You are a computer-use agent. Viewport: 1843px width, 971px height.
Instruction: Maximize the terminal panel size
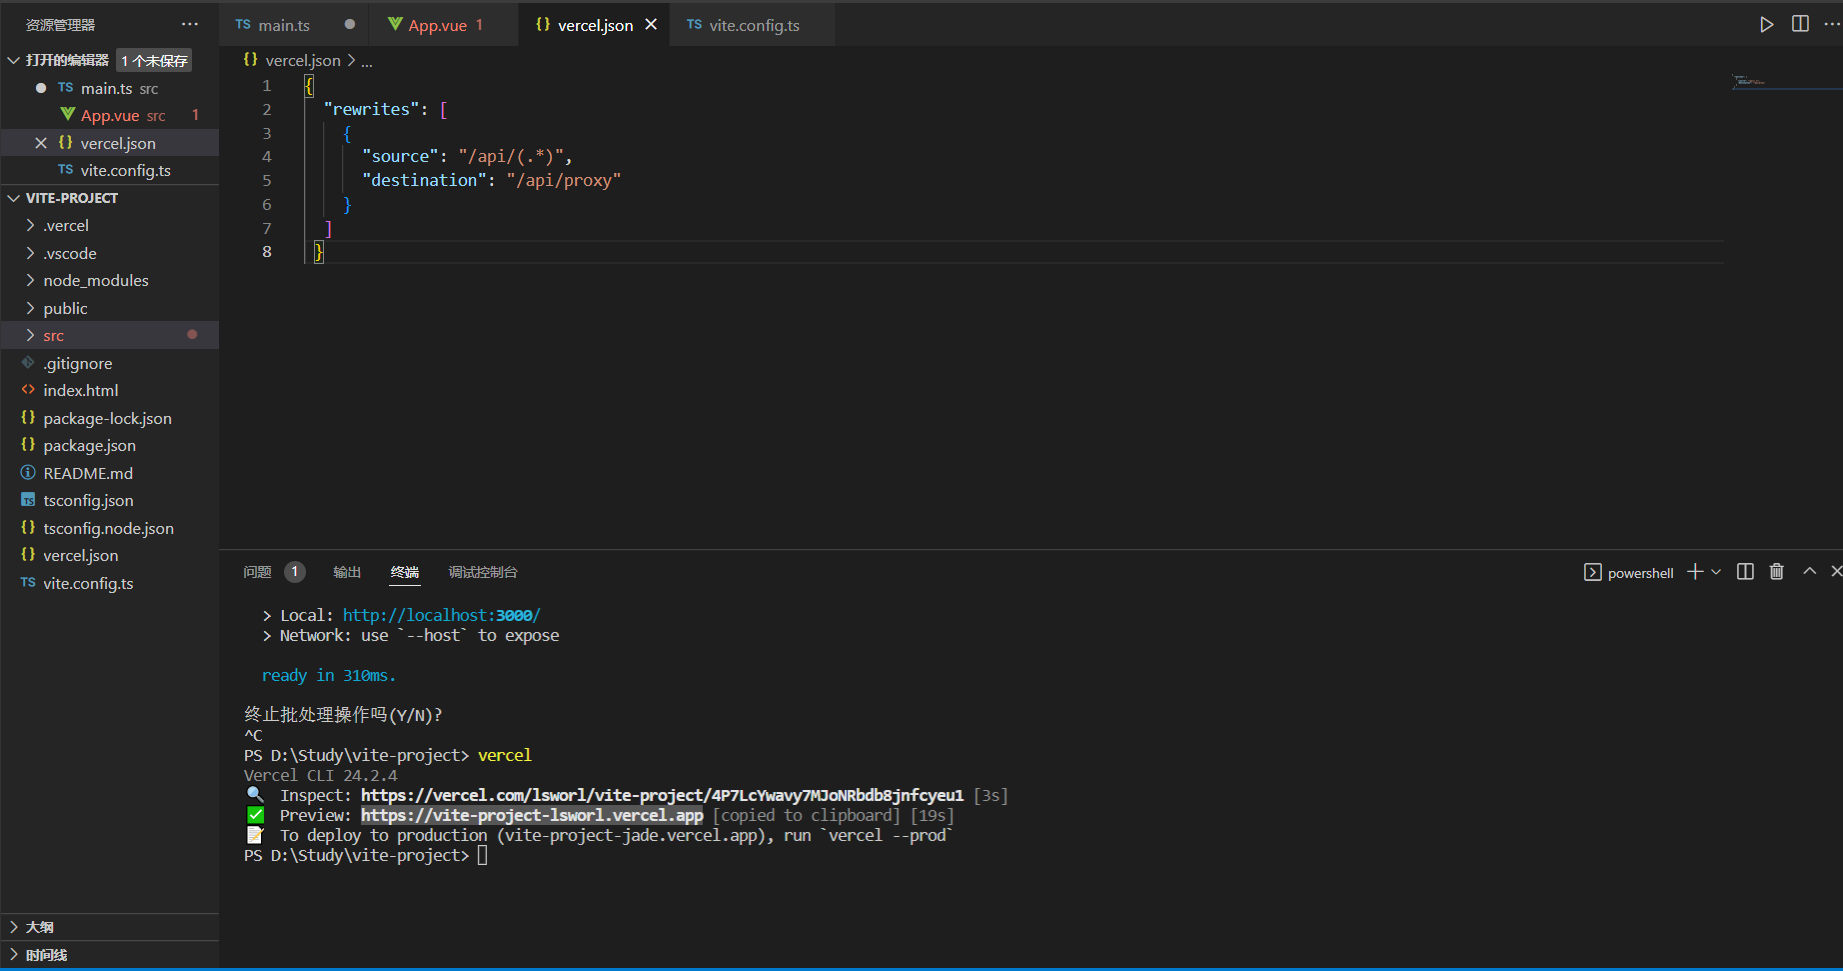1809,572
